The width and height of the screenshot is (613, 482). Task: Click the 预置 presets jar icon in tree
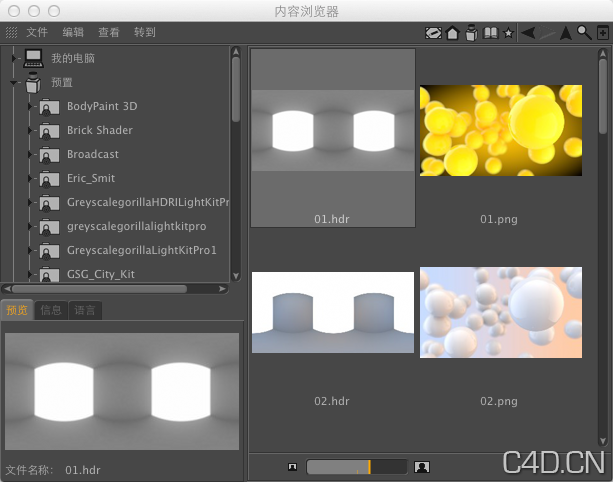click(x=33, y=82)
